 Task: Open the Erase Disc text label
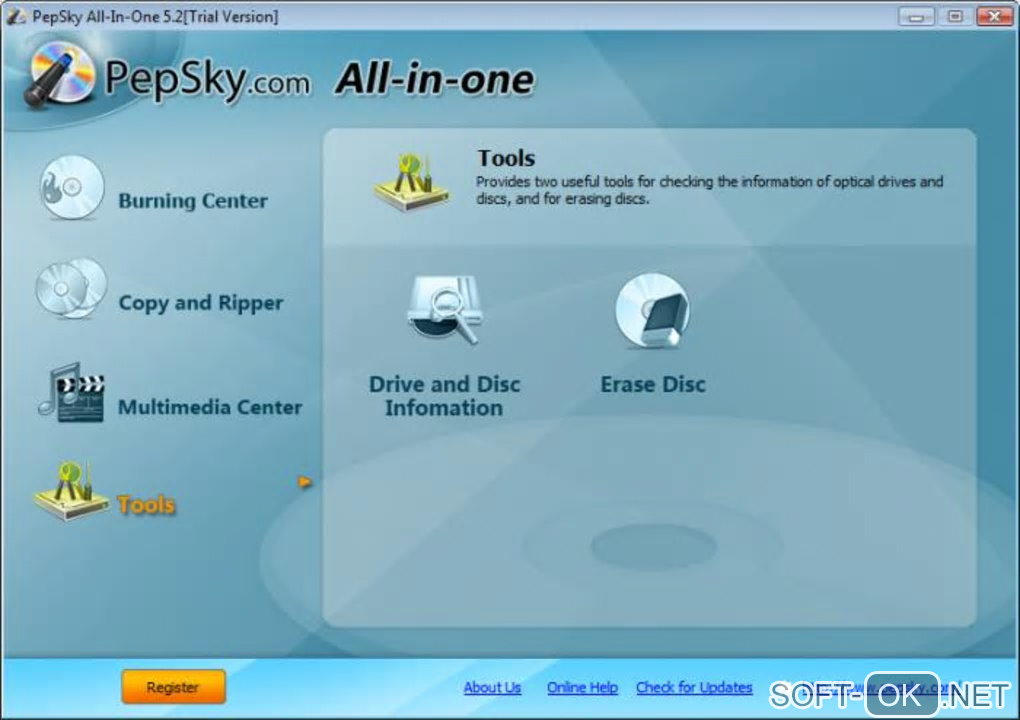[x=652, y=384]
